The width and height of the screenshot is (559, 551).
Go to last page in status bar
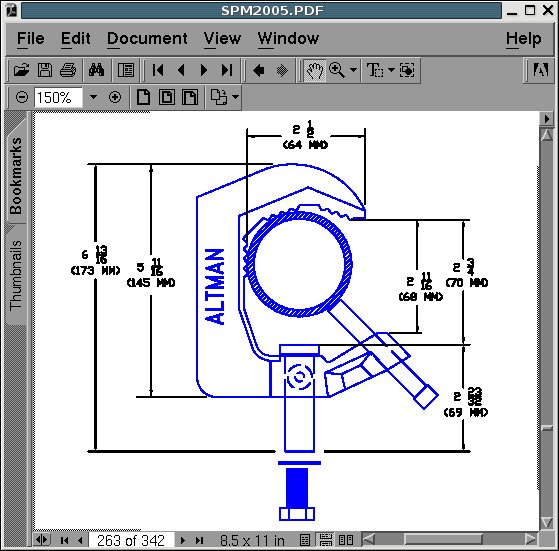click(199, 541)
